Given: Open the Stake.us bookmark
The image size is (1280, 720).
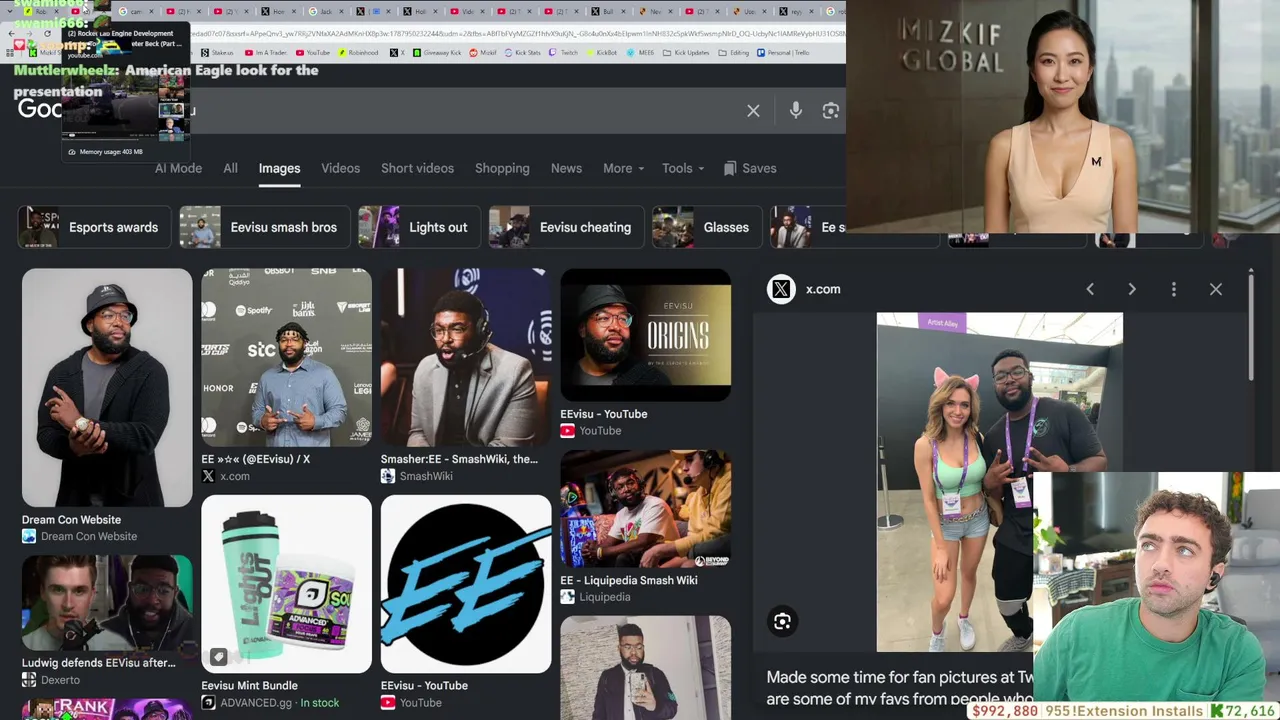Looking at the screenshot, I should [x=217, y=53].
